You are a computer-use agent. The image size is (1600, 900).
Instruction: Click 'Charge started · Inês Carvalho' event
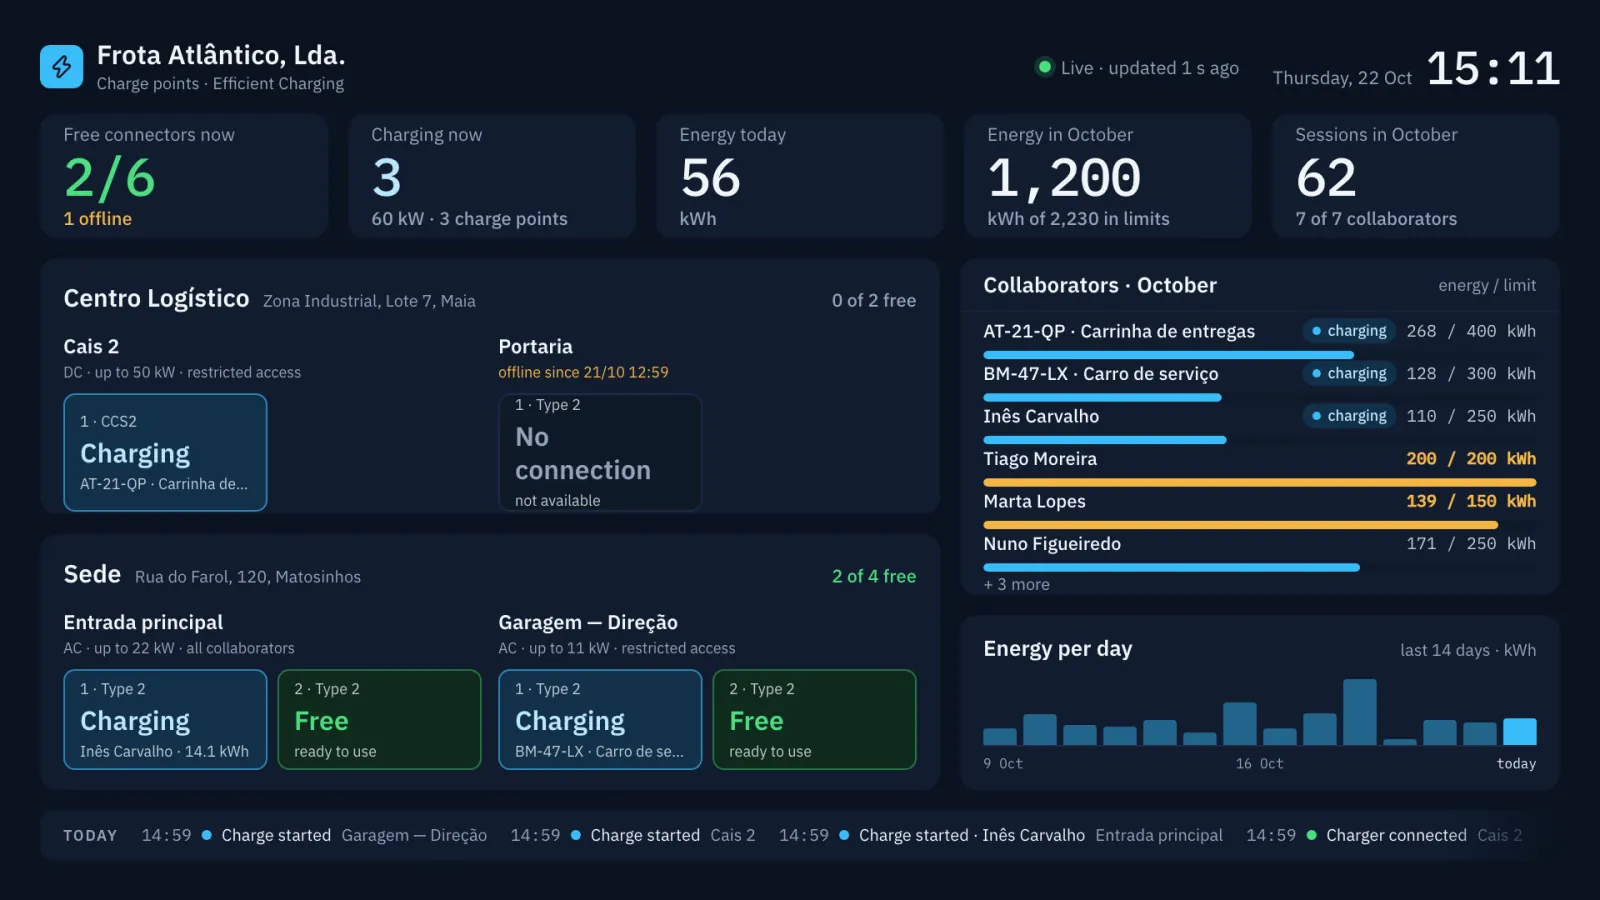click(1001, 835)
